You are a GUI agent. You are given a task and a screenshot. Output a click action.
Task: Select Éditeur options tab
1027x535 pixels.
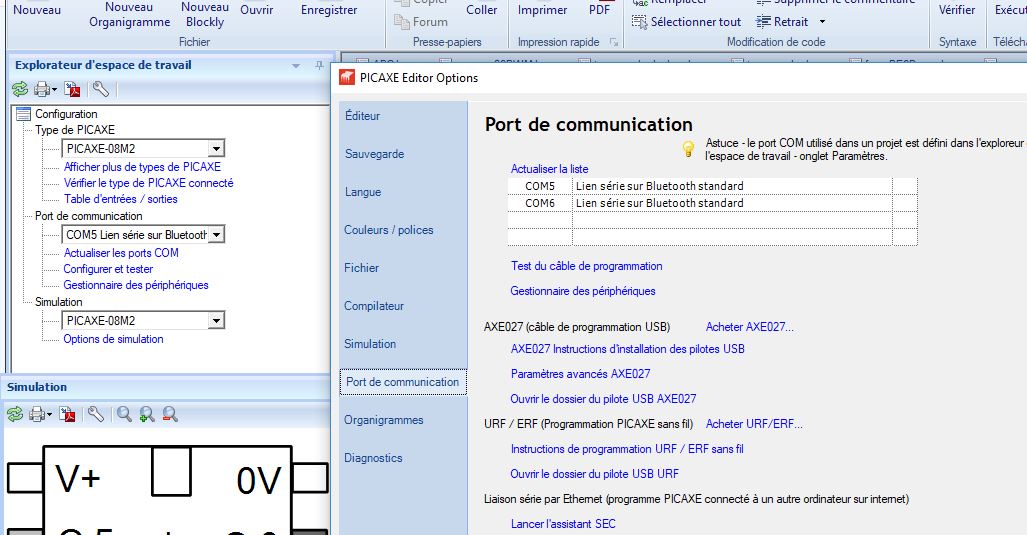coord(362,116)
